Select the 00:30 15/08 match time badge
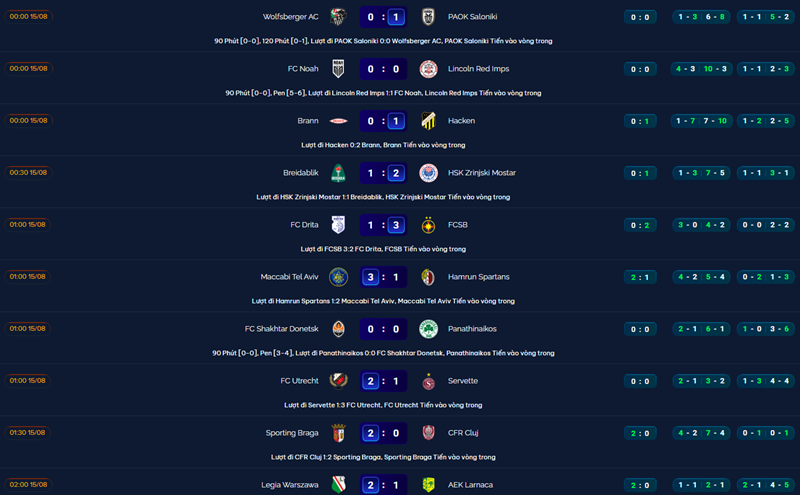The width and height of the screenshot is (800, 495). coord(28,172)
